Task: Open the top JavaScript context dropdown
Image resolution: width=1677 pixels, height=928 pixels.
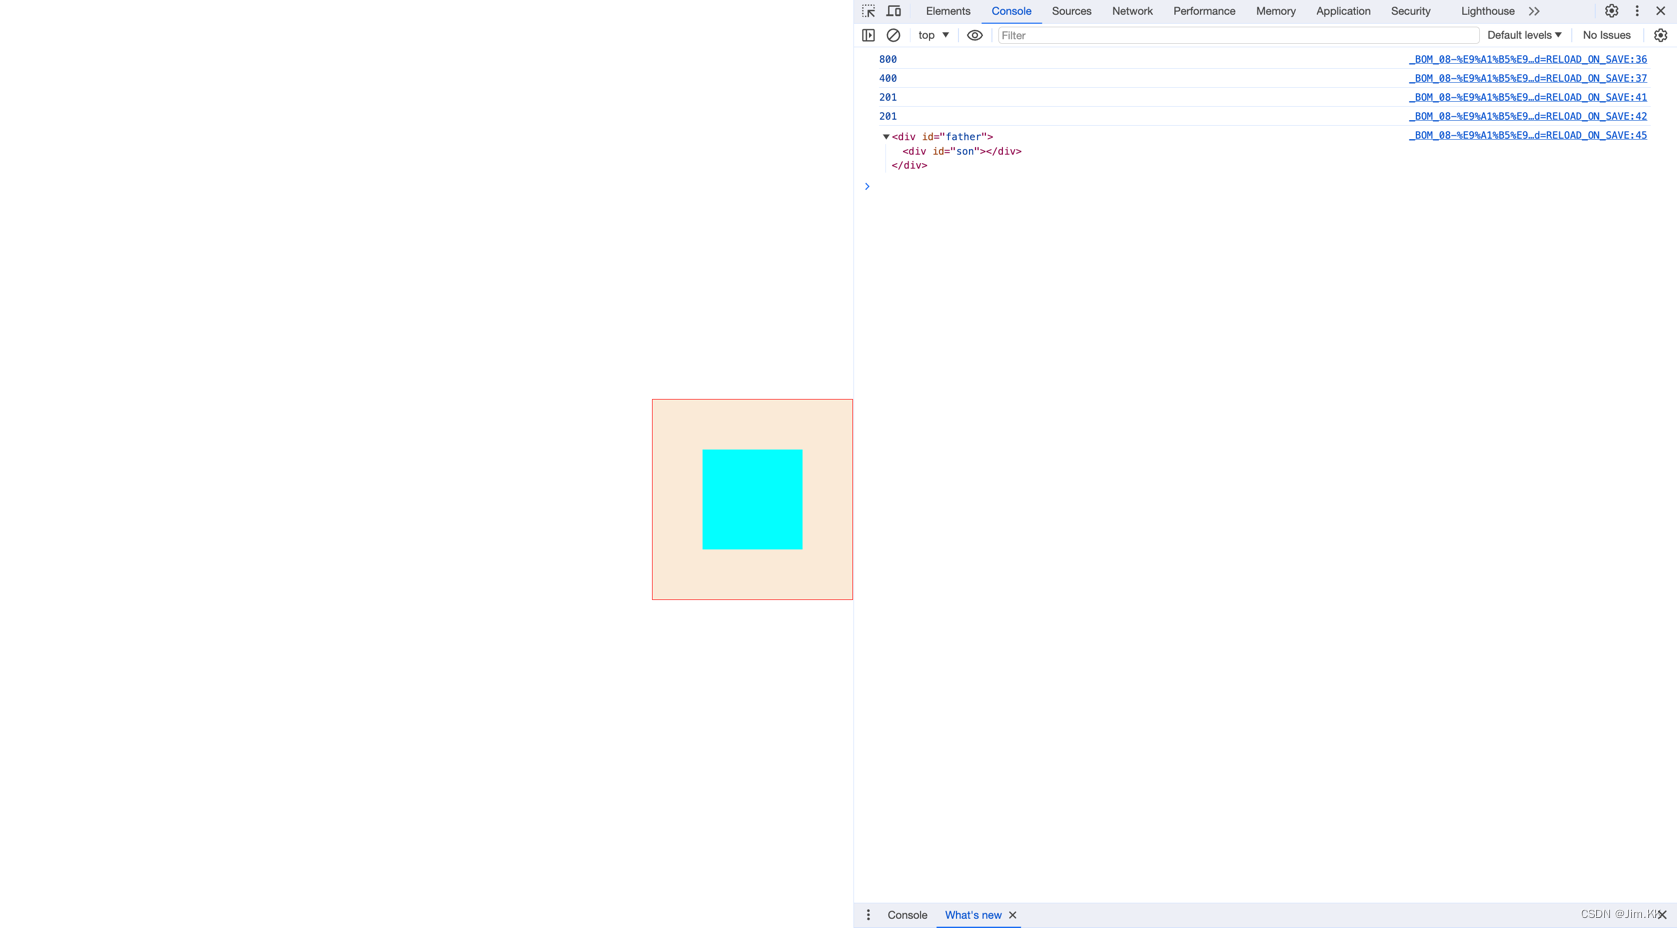Action: point(933,35)
